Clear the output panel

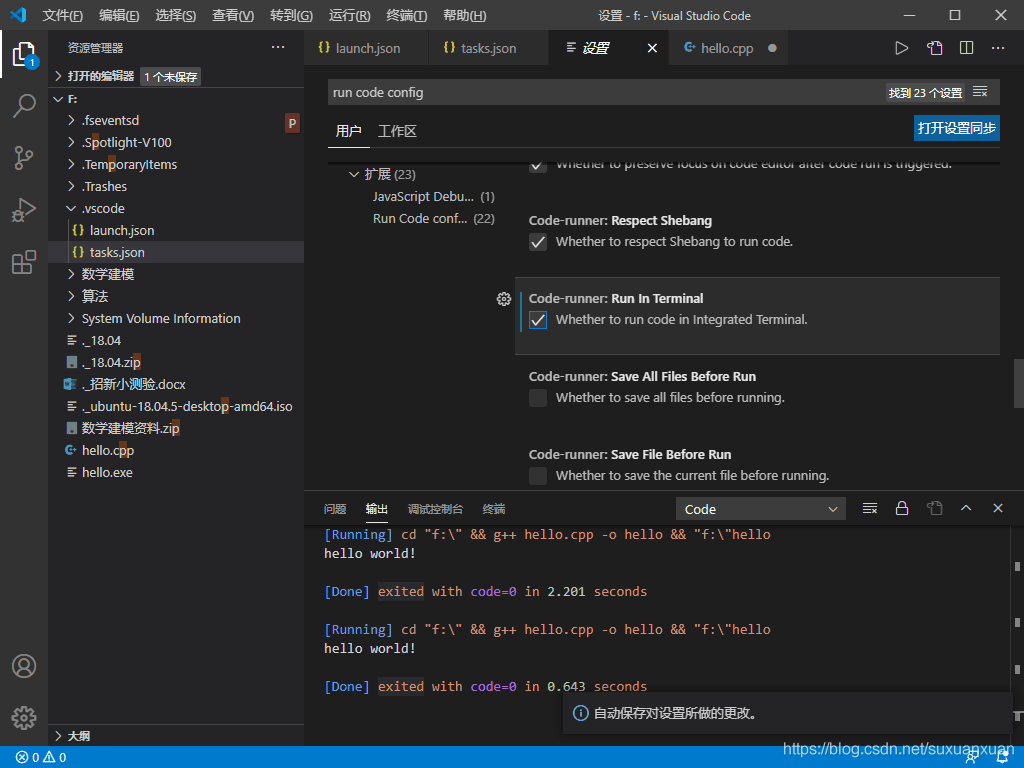click(870, 508)
